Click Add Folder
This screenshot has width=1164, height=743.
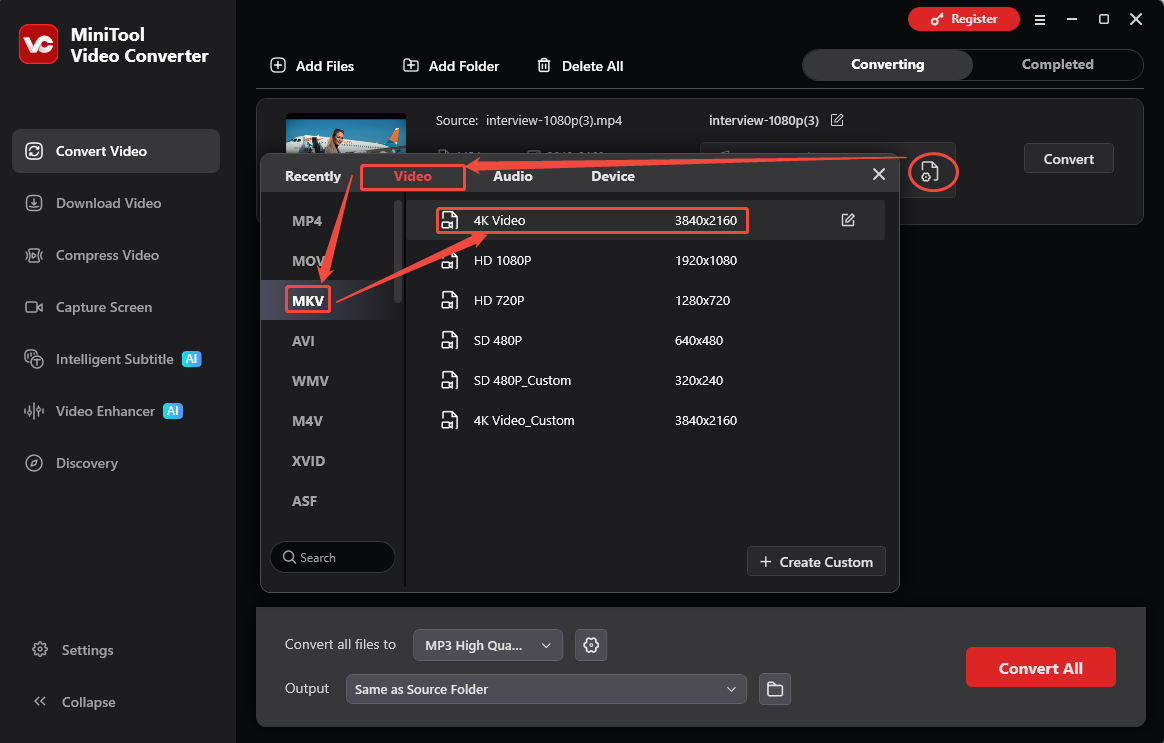451,66
